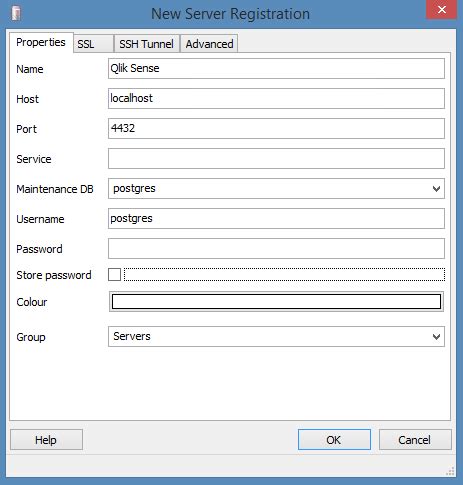The image size is (463, 485).
Task: Click the resize grip at dialog corner
Action: (x=450, y=471)
